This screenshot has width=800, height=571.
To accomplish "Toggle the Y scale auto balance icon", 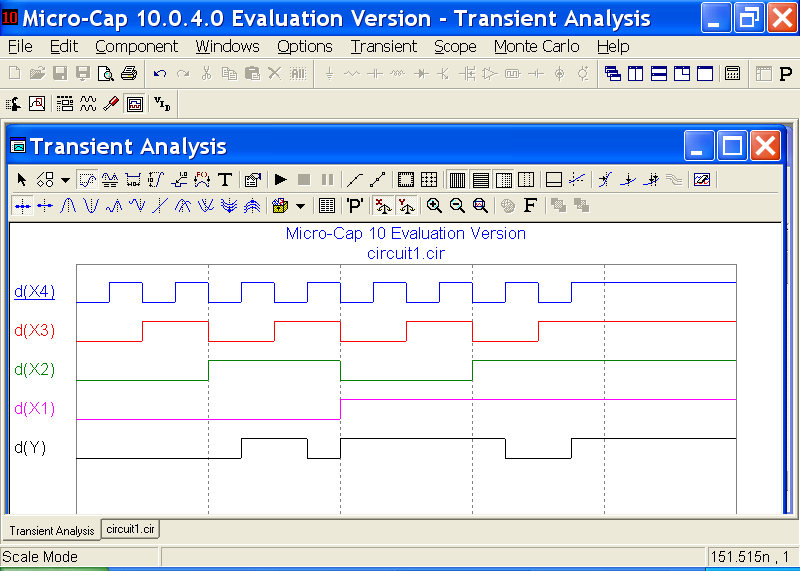I will pyautogui.click(x=407, y=206).
